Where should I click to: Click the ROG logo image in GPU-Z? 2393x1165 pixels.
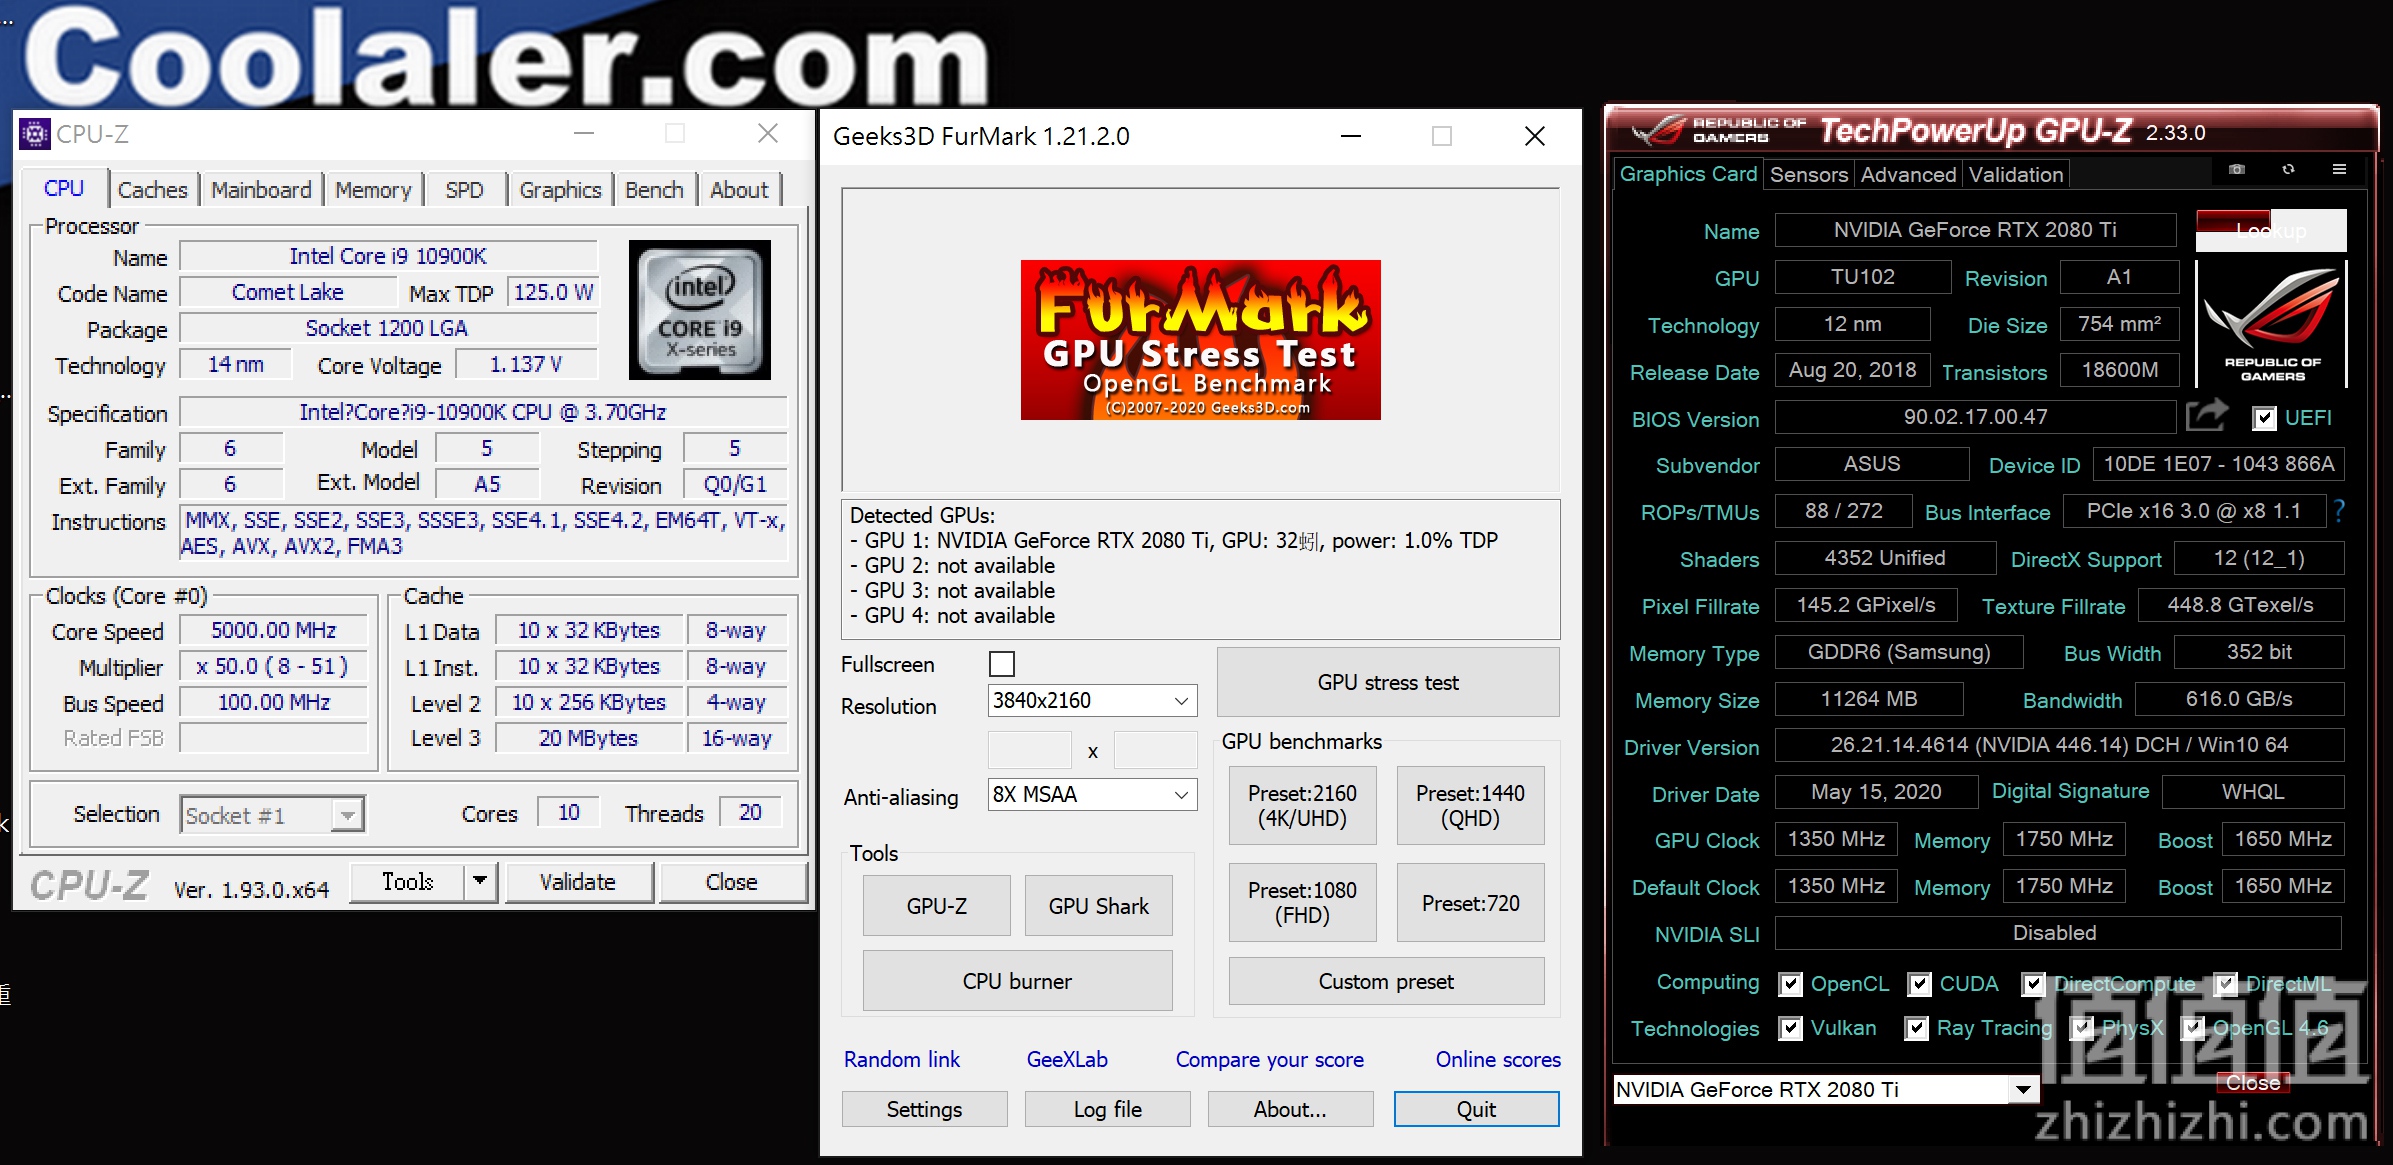2271,324
